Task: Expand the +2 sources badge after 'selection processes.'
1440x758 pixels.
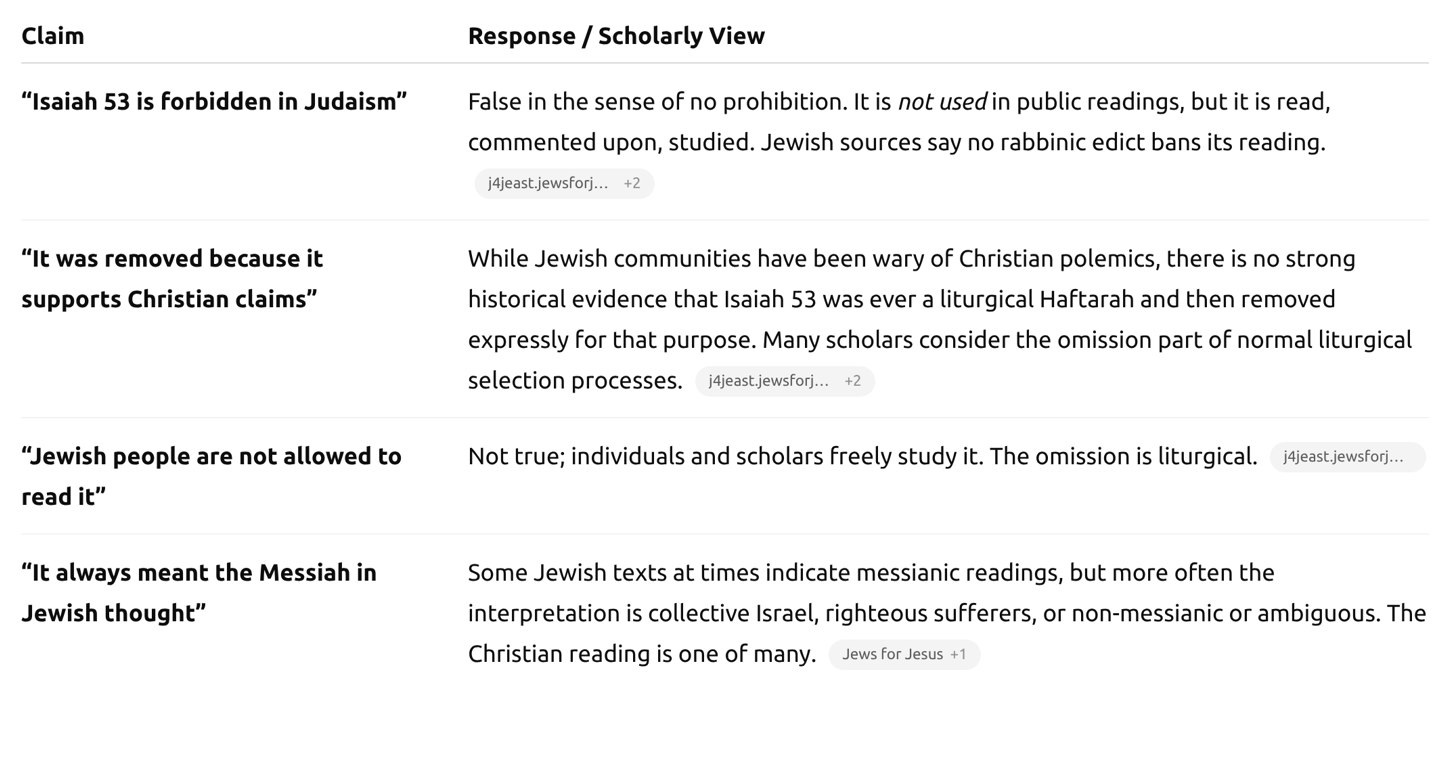Action: (x=853, y=381)
